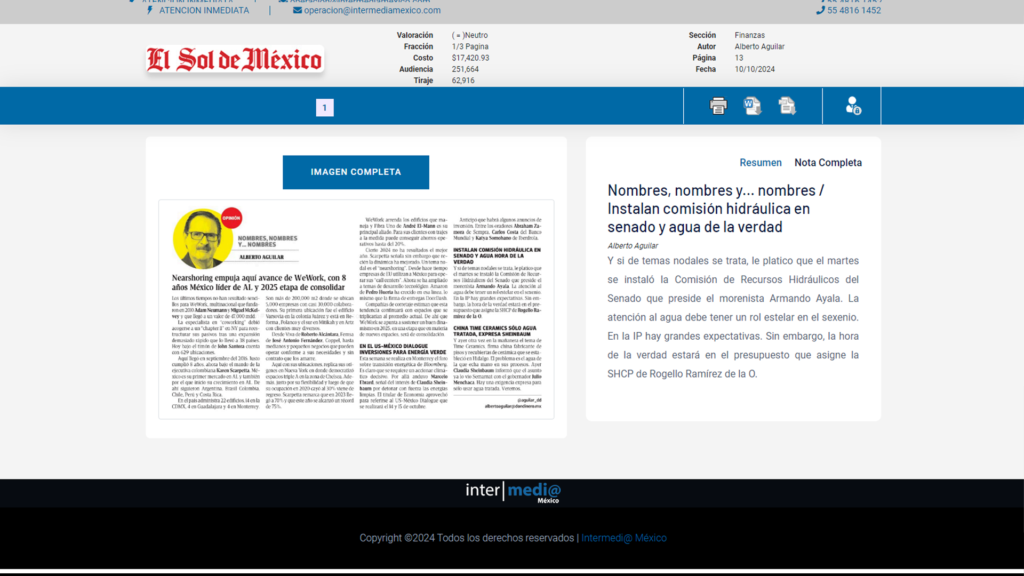The width and height of the screenshot is (1024, 576).
Task: Click the Audiencia value 251,664
Action: click(x=465, y=69)
